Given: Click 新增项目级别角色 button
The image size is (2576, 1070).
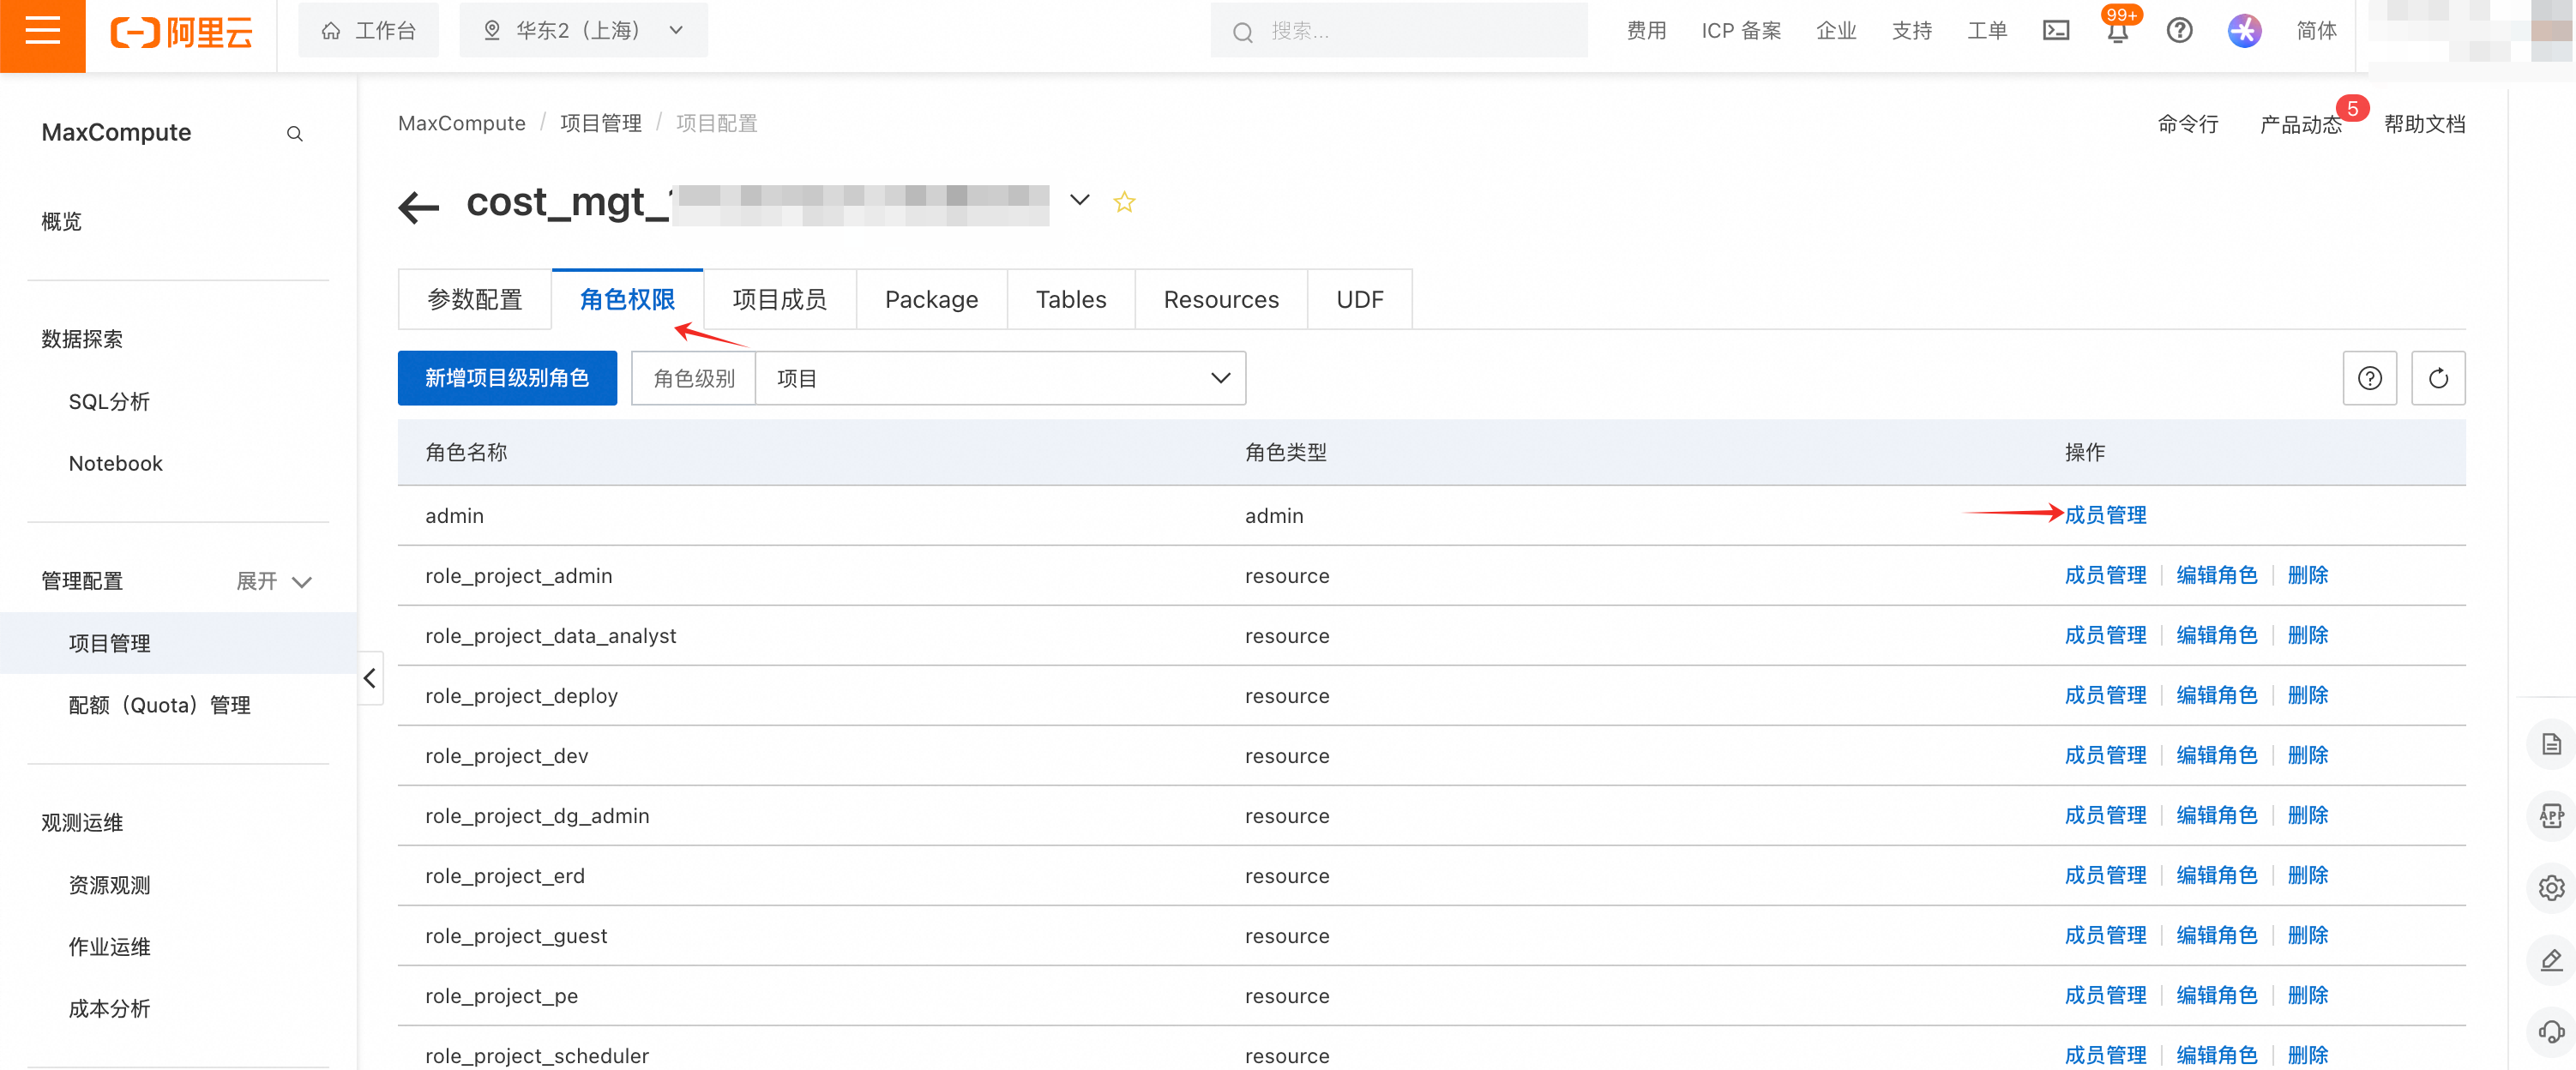Looking at the screenshot, I should tap(507, 378).
